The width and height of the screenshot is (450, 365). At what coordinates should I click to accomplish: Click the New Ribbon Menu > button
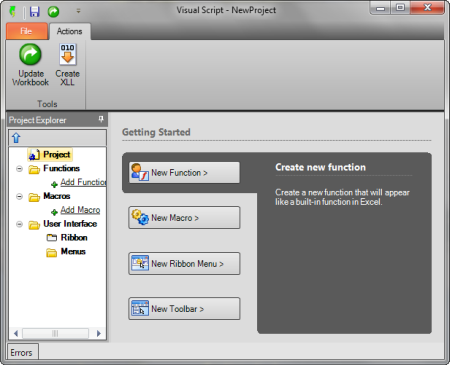pos(184,264)
